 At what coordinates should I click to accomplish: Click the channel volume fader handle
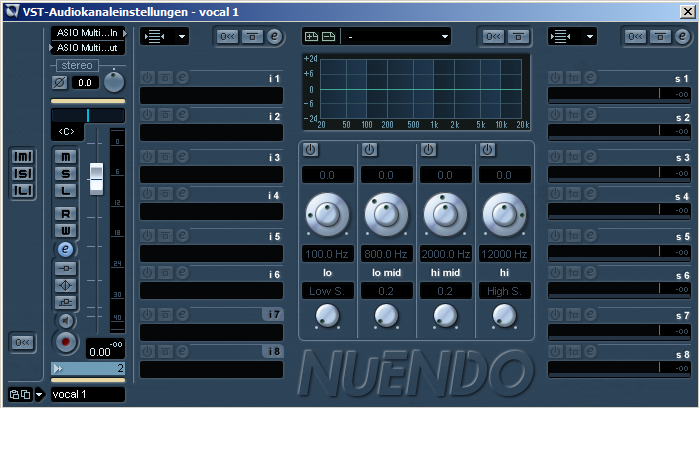pos(96,179)
